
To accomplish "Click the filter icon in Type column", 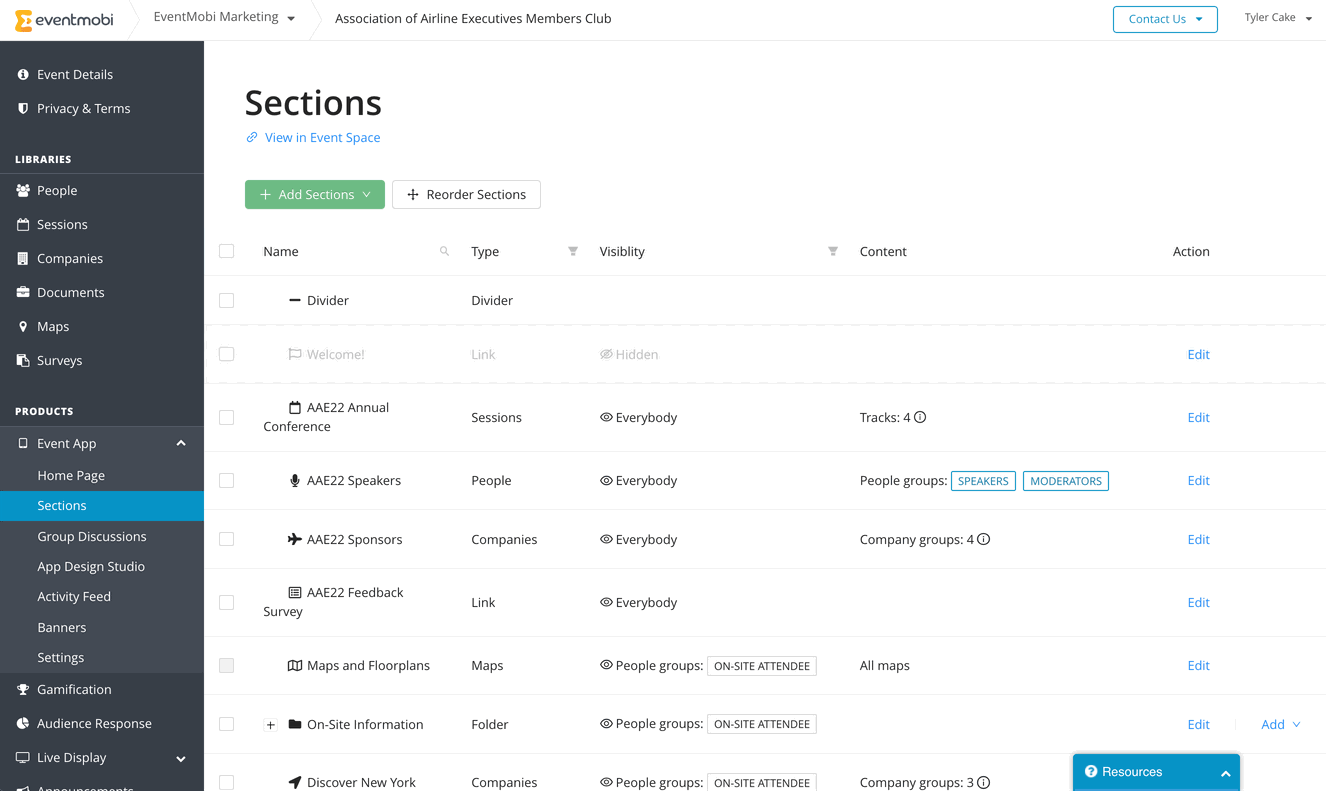I will pos(573,251).
